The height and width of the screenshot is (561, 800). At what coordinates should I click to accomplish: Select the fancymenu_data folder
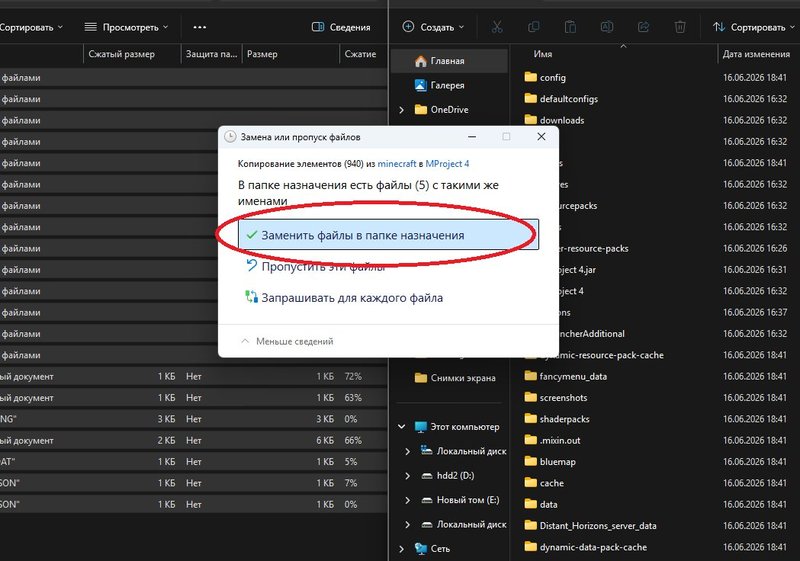click(565, 376)
